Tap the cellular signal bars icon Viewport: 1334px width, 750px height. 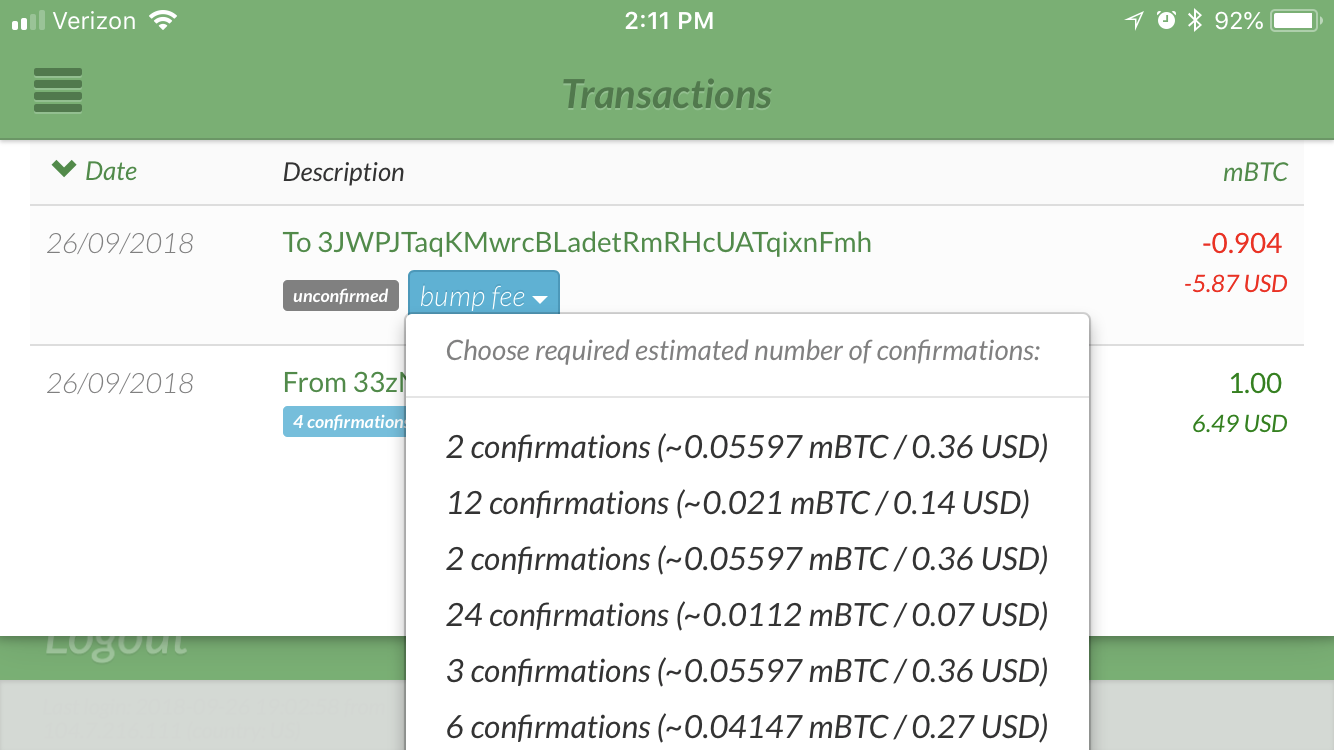28,21
